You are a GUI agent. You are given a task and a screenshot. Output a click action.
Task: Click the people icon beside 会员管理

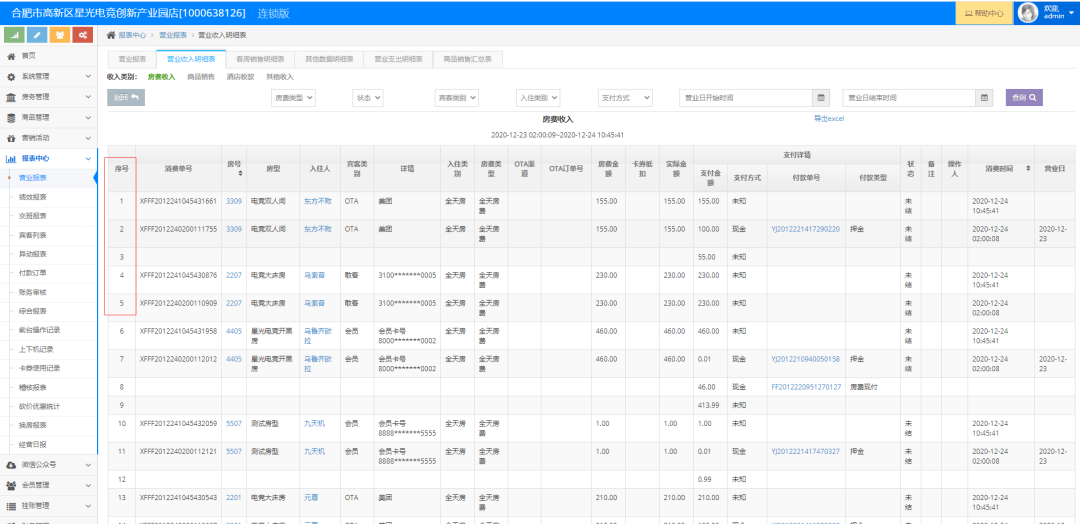click(x=11, y=485)
